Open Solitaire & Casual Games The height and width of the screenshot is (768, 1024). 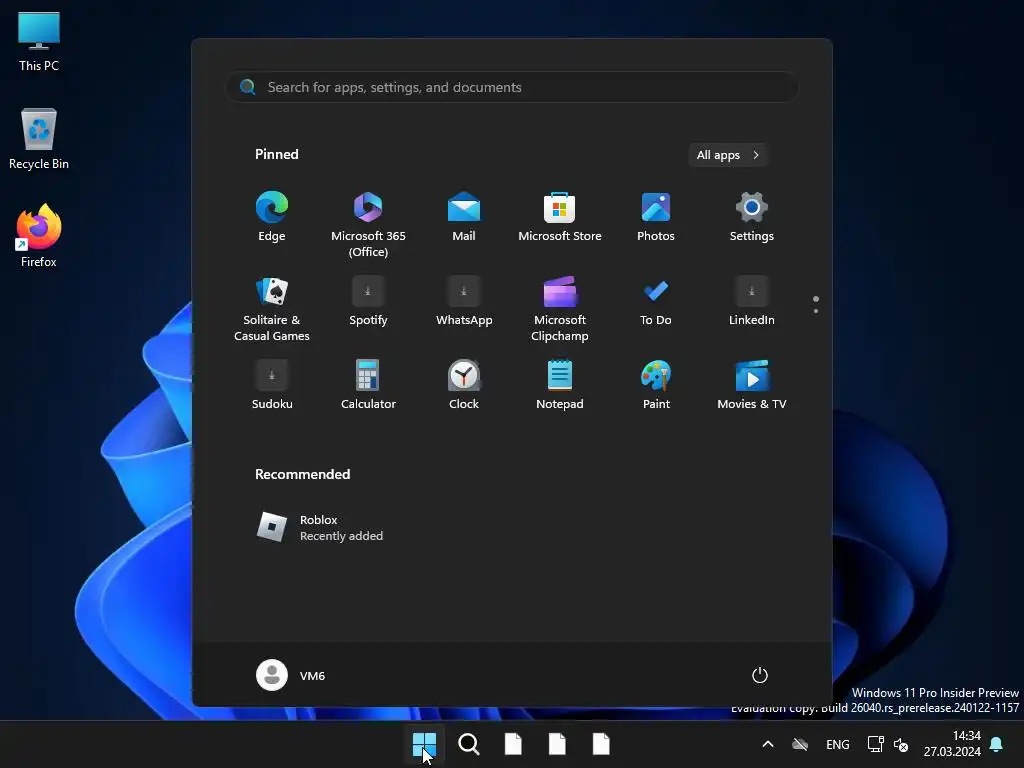coord(272,309)
